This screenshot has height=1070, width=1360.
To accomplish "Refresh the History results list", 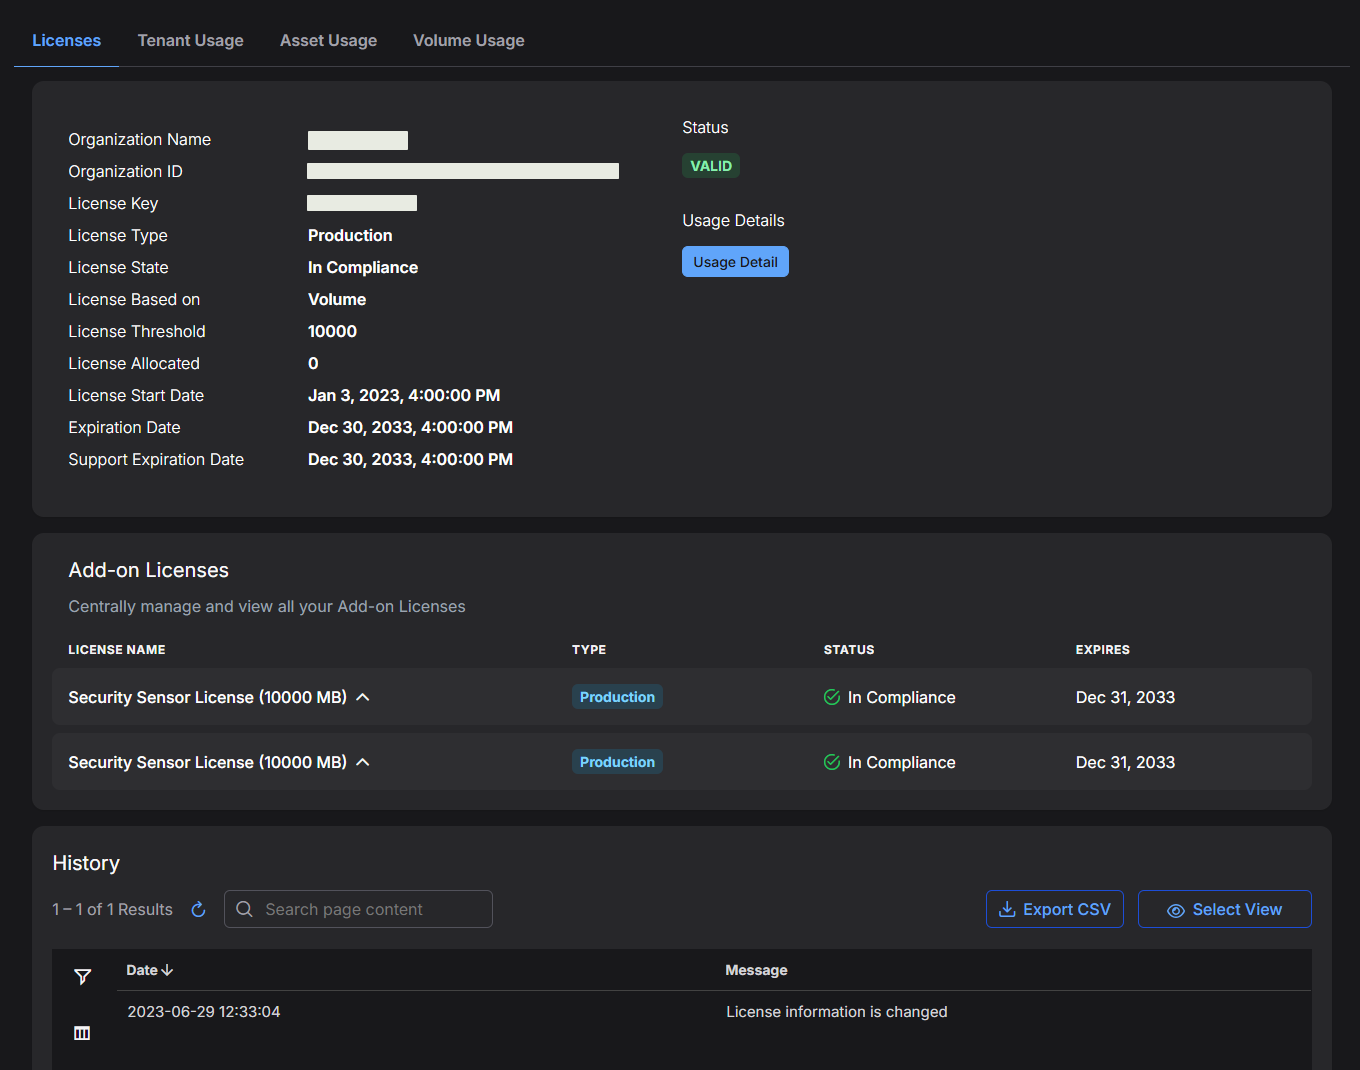I will click(x=198, y=909).
